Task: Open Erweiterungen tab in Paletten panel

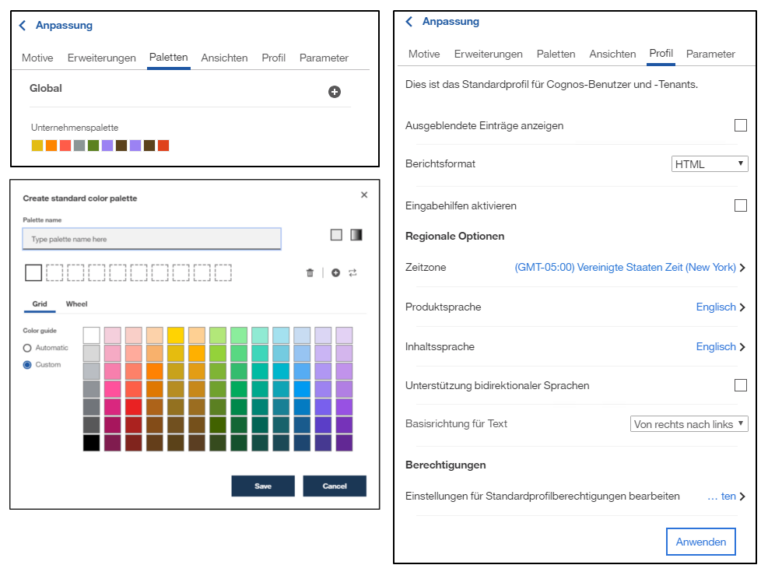Action: tap(101, 58)
